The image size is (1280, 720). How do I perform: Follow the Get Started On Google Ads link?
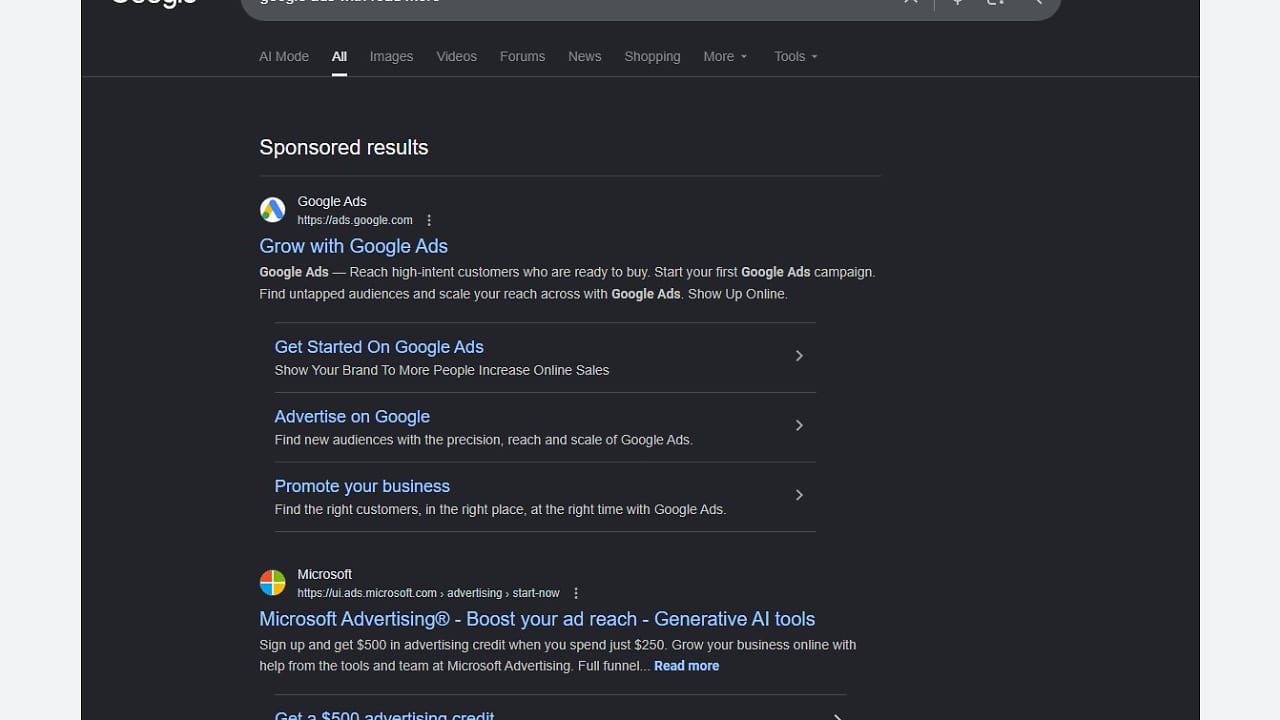pos(379,347)
